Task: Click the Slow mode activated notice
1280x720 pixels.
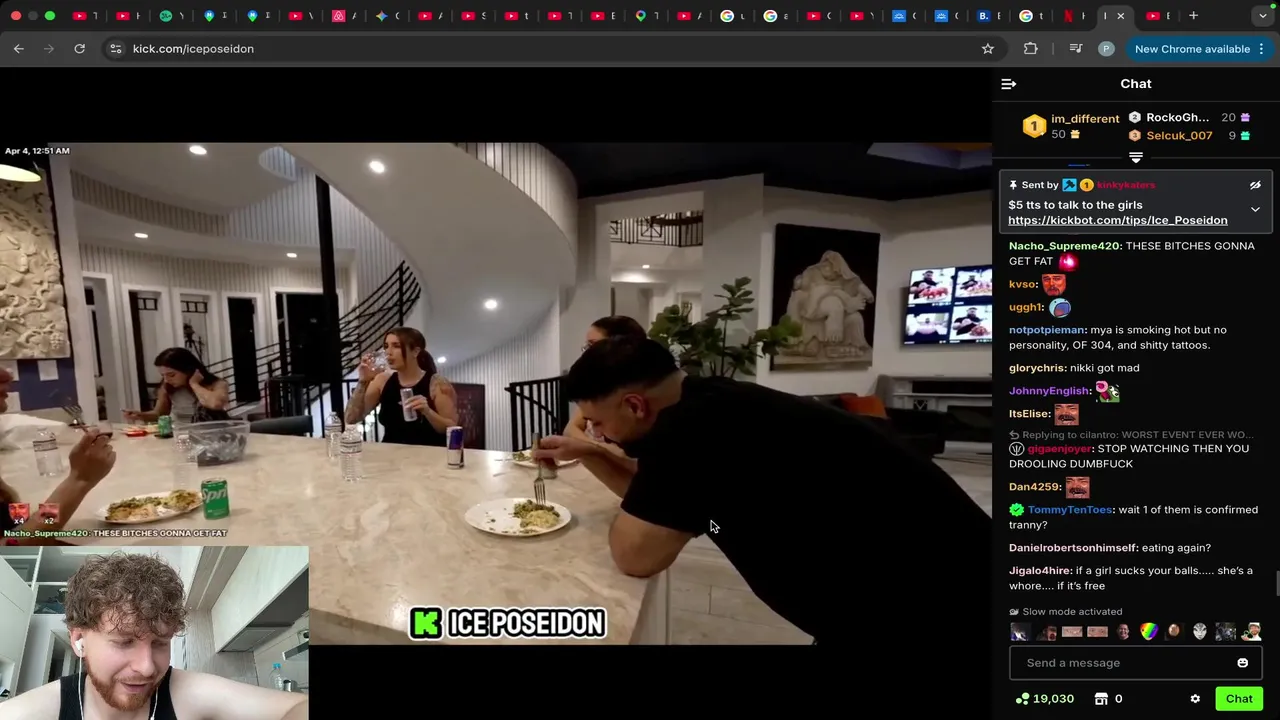Action: [1066, 612]
